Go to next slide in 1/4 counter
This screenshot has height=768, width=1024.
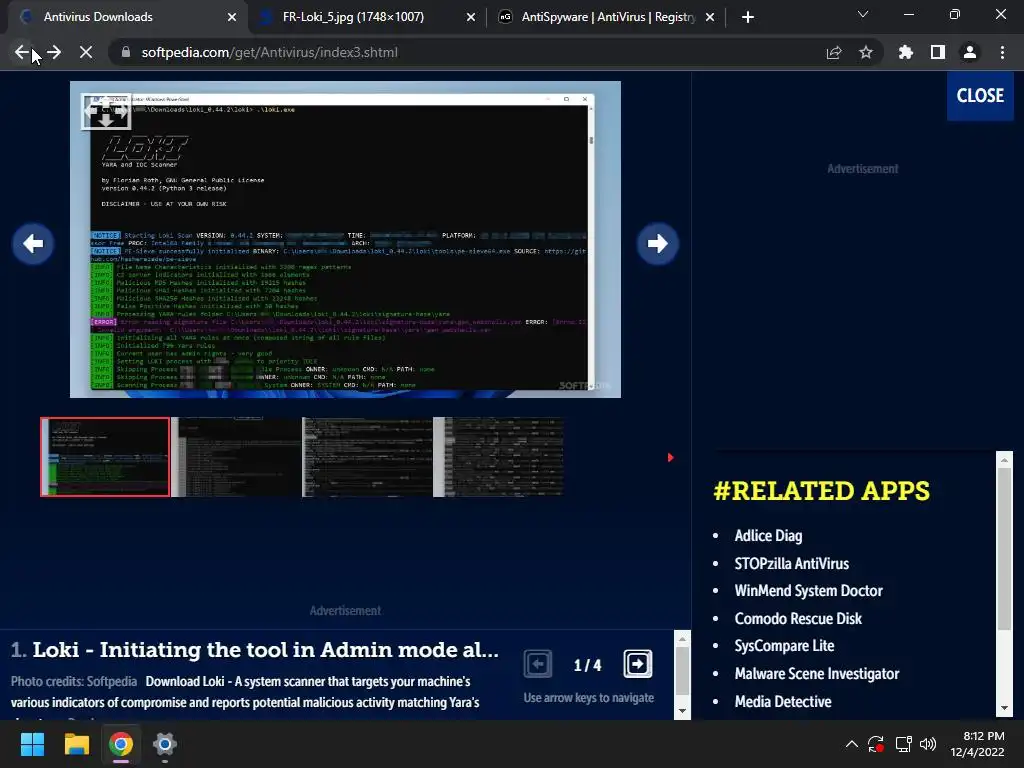[x=637, y=664]
